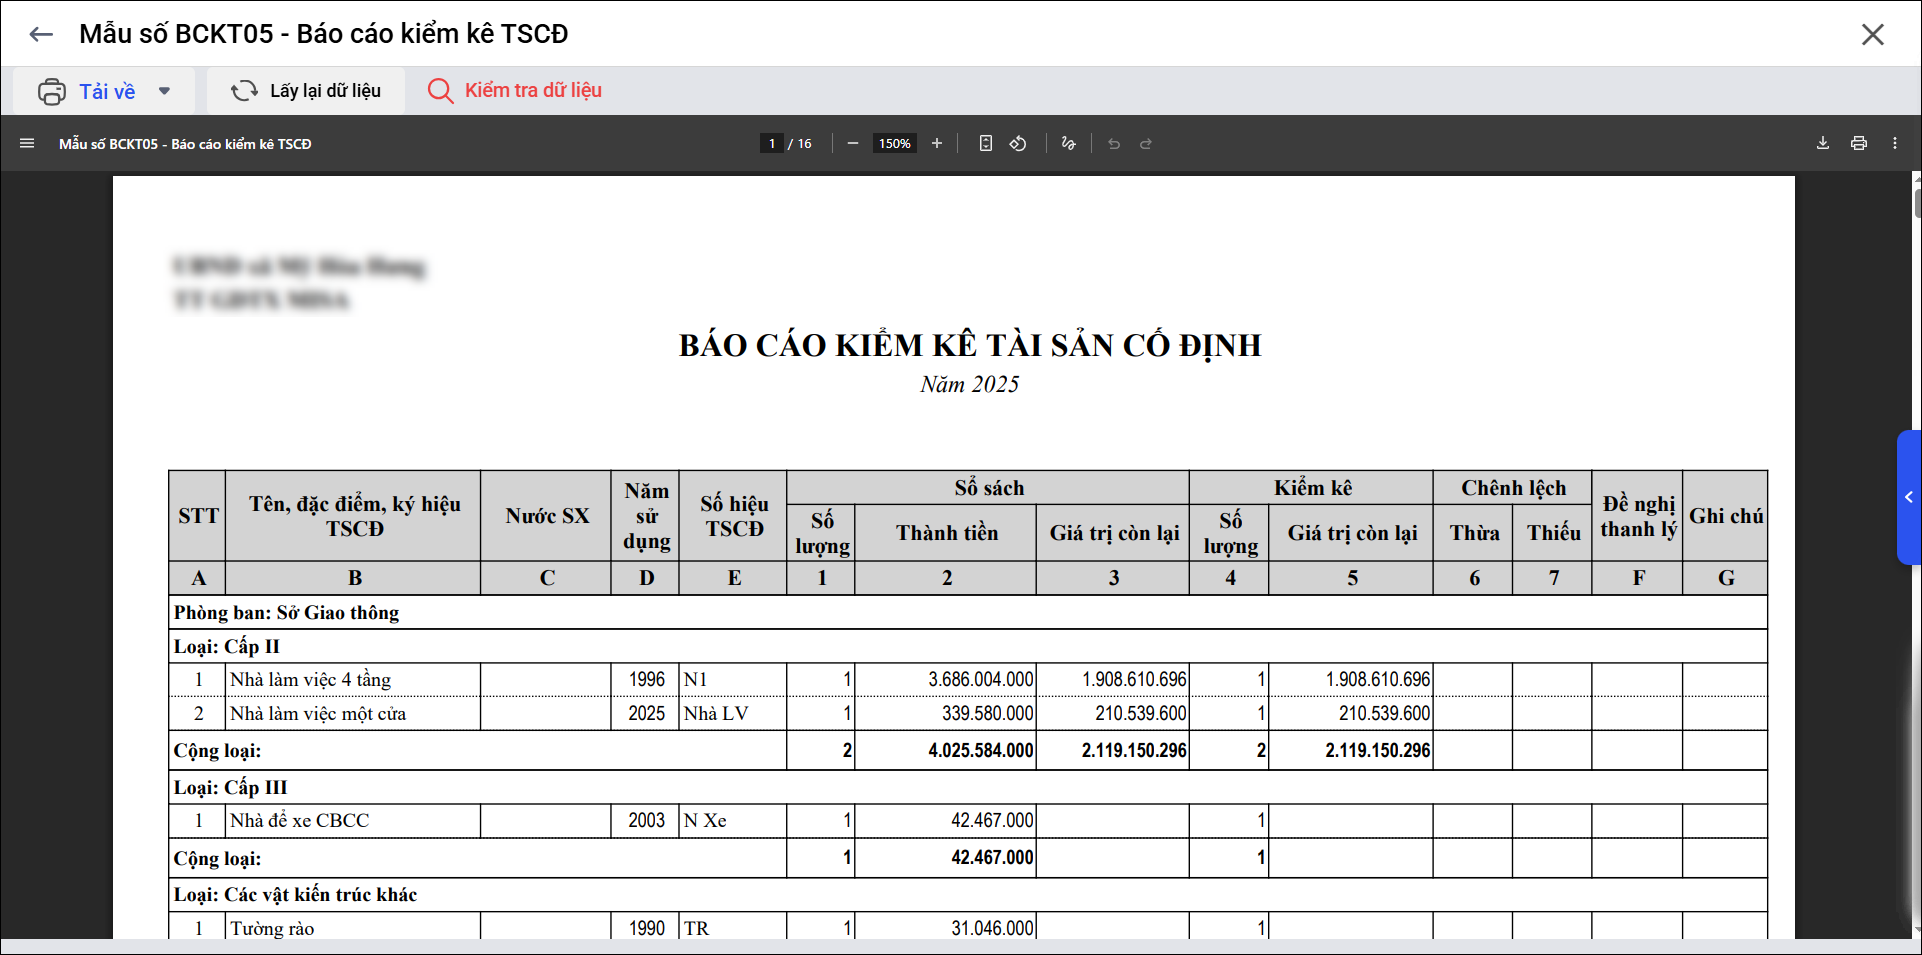Click Lấy lại dữ liệu refresh button
Viewport: 1922px width, 955px height.
(306, 91)
